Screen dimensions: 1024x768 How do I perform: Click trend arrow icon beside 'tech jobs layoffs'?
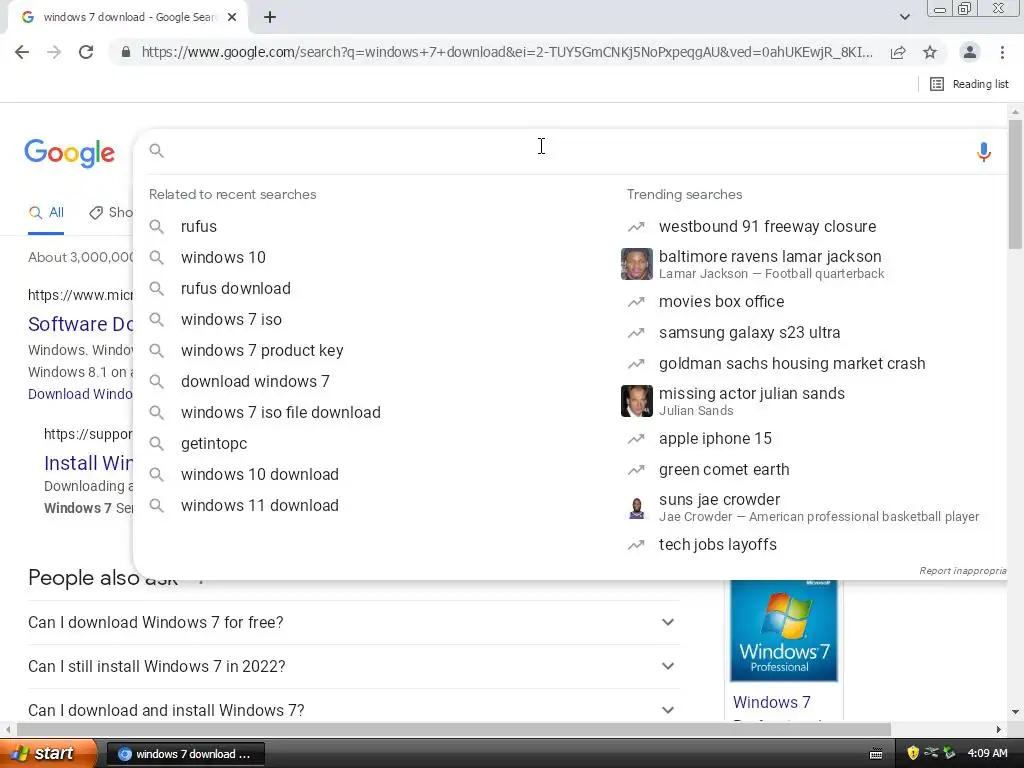636,545
